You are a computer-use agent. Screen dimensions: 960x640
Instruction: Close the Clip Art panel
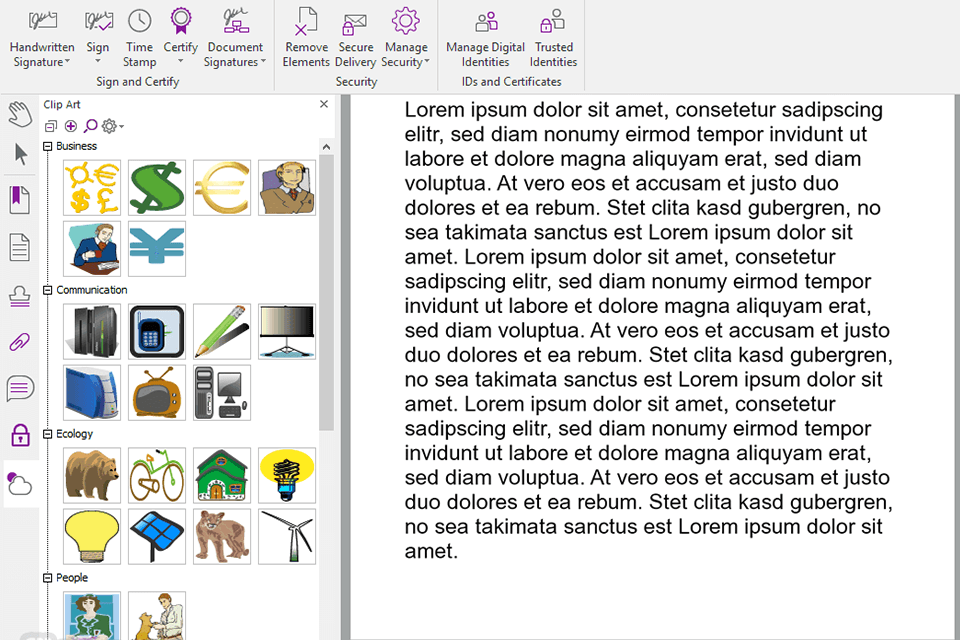pyautogui.click(x=324, y=104)
